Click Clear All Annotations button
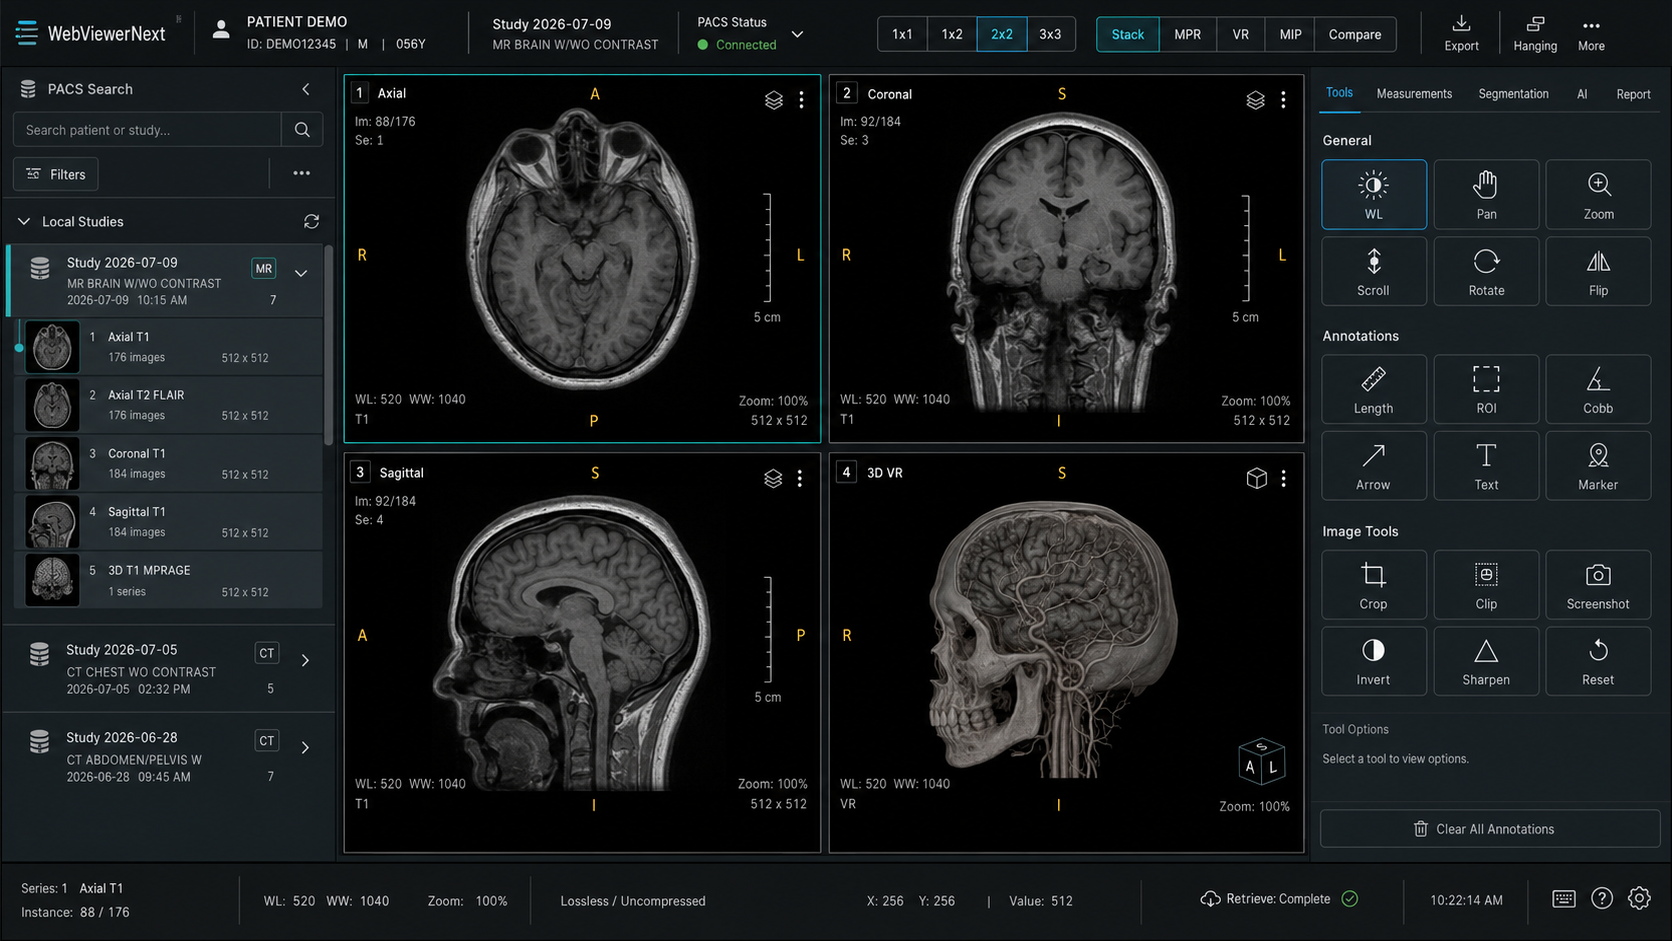The width and height of the screenshot is (1672, 941). point(1490,829)
